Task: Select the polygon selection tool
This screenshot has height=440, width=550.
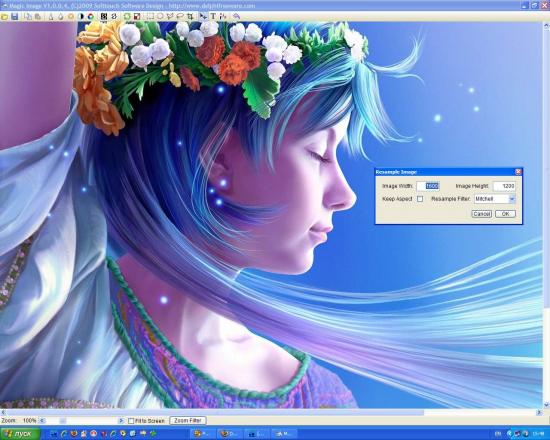Action: coord(170,16)
